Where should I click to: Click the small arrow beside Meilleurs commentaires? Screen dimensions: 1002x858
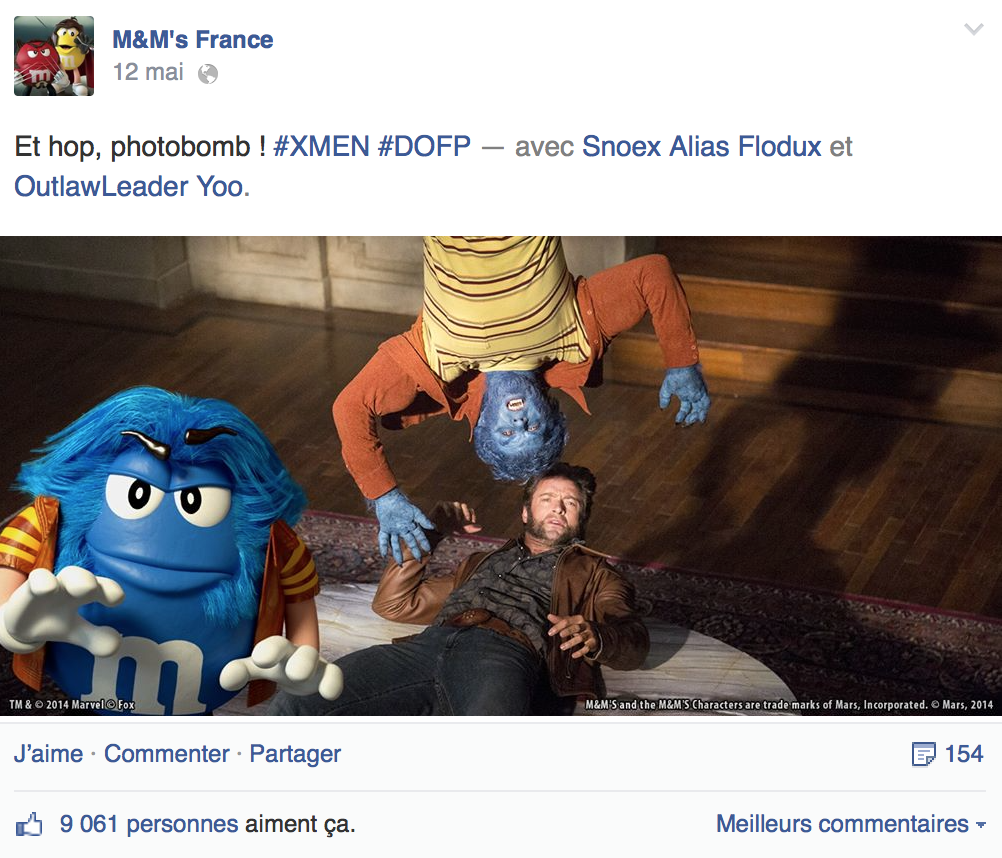[980, 826]
